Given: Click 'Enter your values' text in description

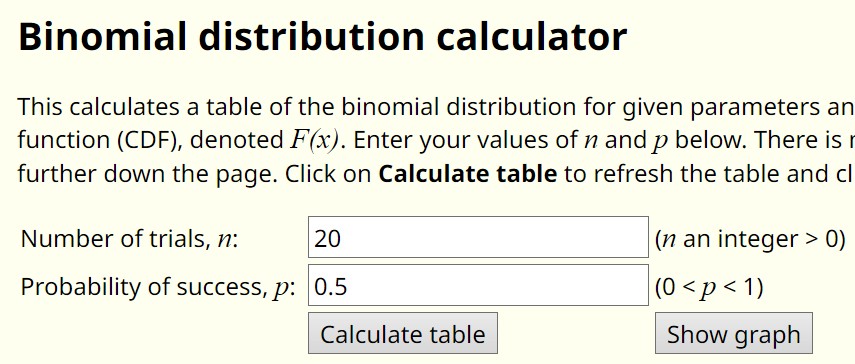Looking at the screenshot, I should (x=444, y=141).
